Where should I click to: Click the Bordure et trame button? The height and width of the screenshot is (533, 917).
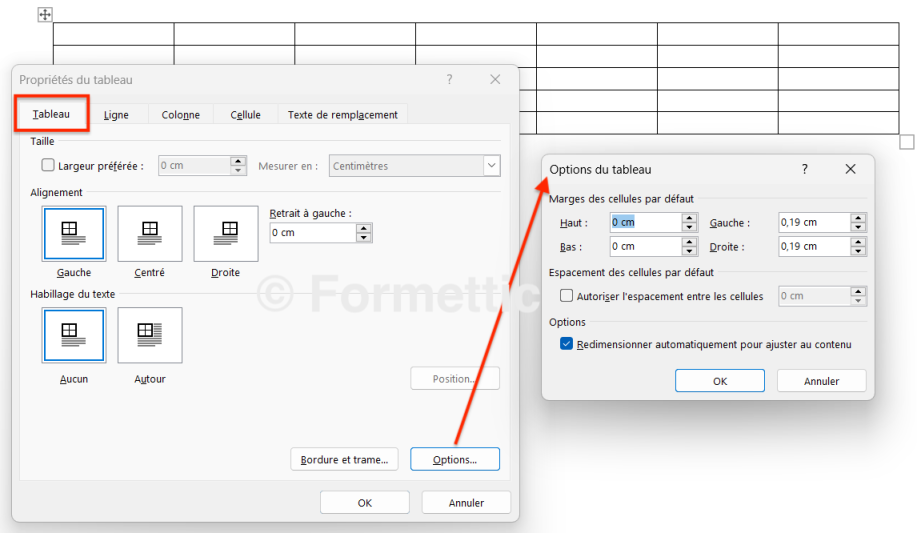coord(344,460)
